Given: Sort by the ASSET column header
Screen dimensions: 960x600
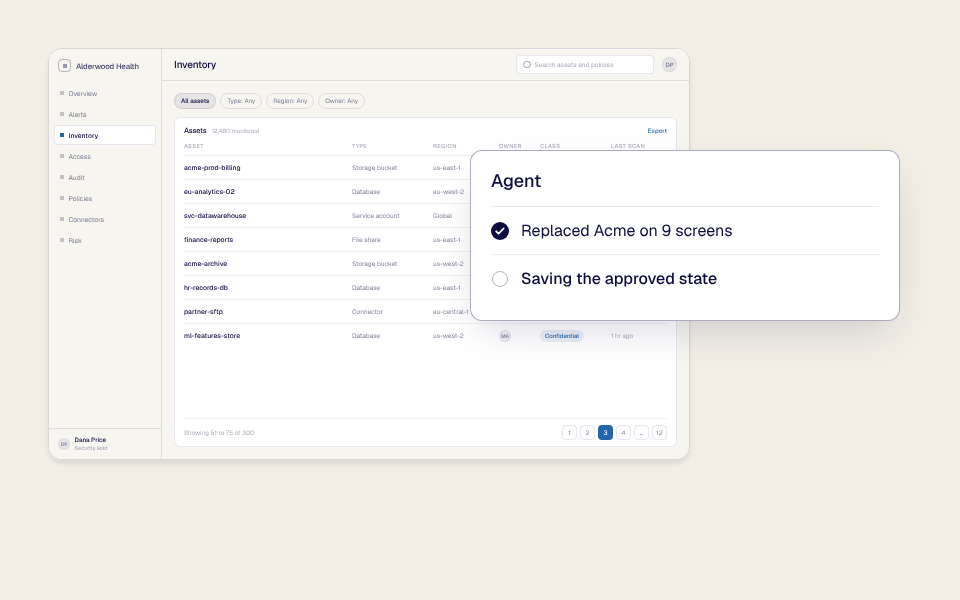Looking at the screenshot, I should (193, 146).
